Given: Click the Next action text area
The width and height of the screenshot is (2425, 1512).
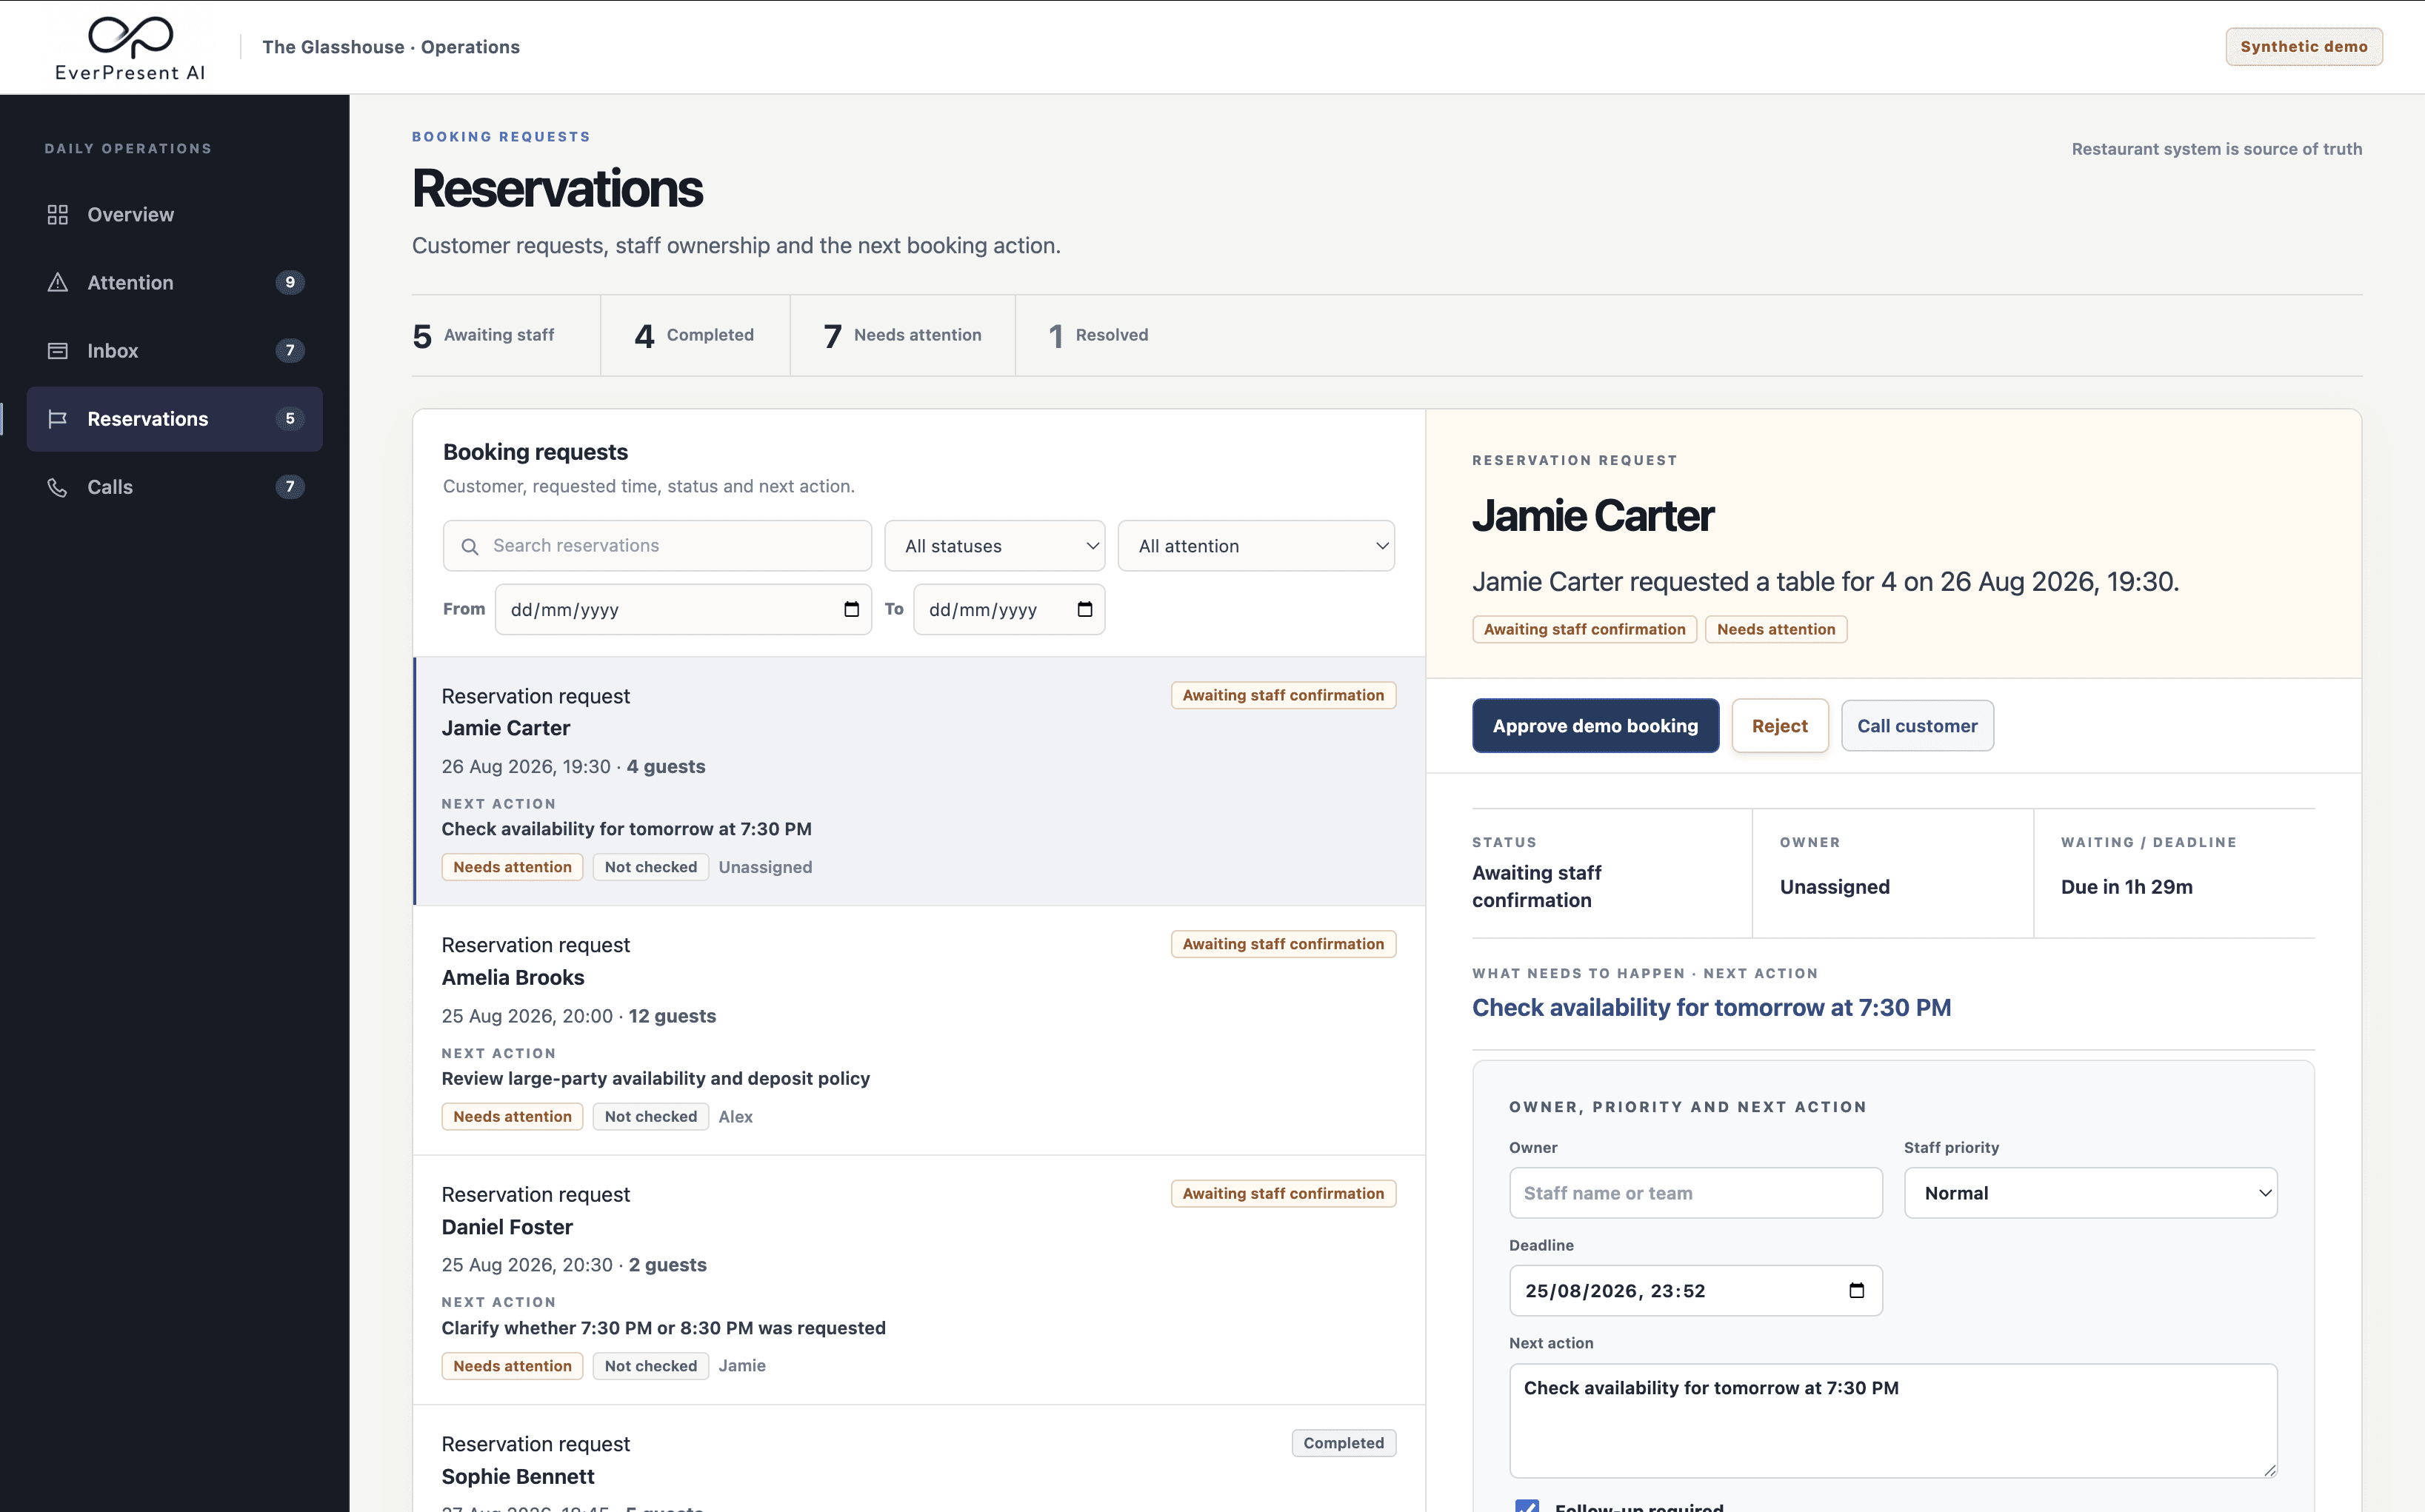Looking at the screenshot, I should pos(1893,1420).
